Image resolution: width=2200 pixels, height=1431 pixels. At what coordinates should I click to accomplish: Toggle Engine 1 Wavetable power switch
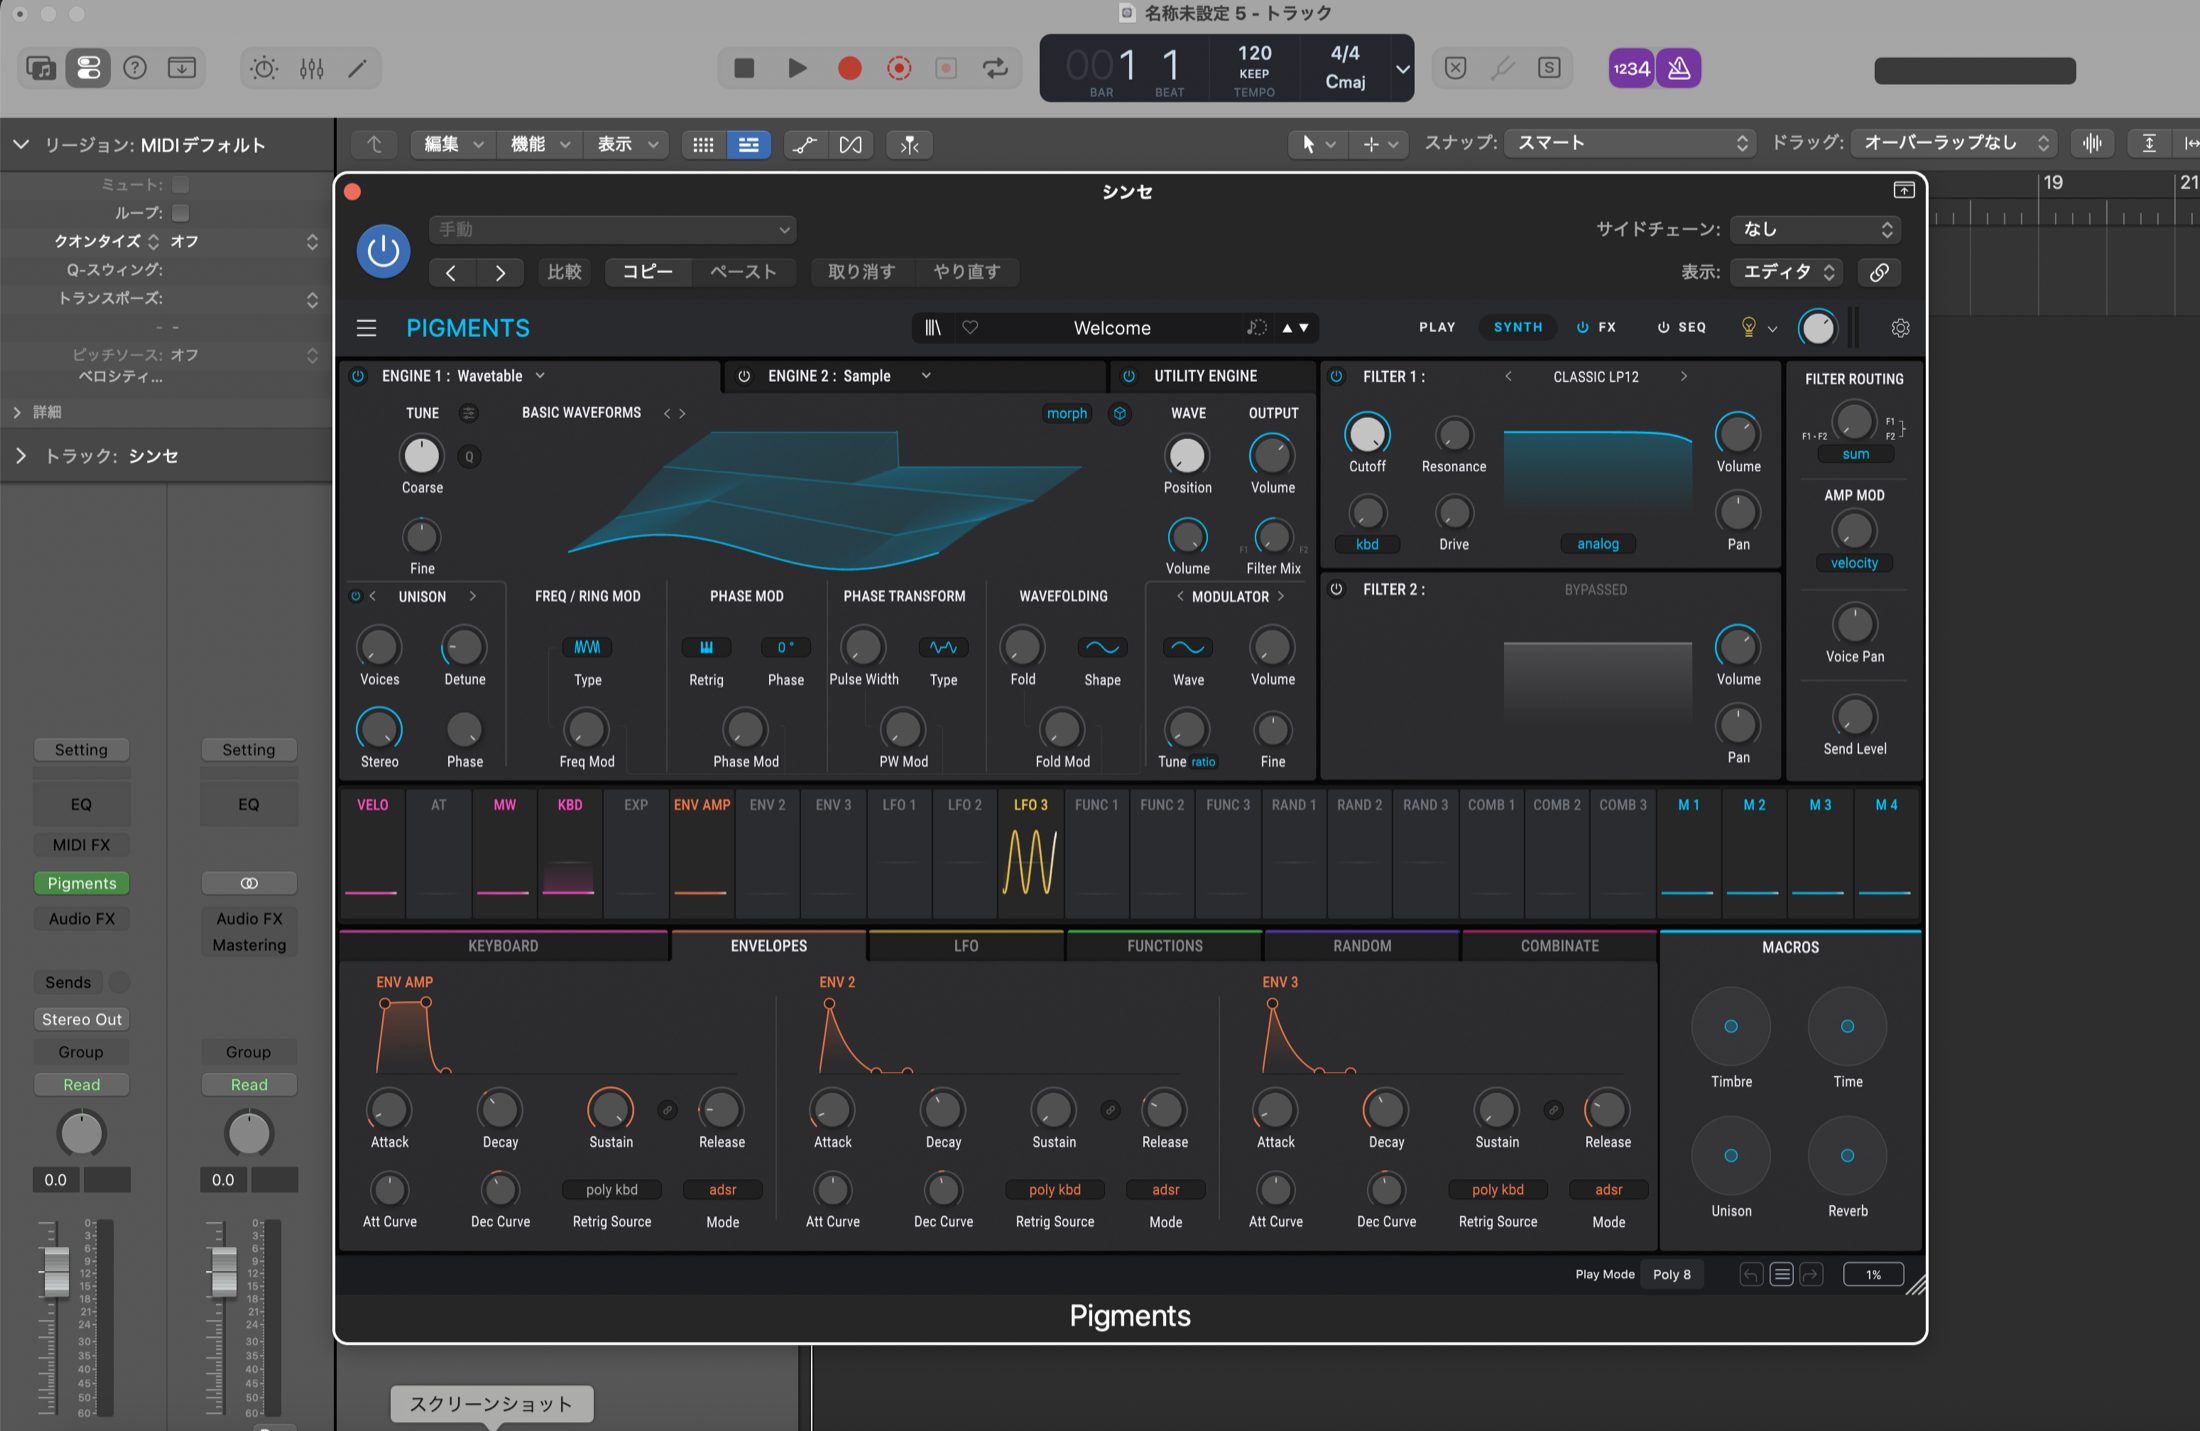point(358,376)
